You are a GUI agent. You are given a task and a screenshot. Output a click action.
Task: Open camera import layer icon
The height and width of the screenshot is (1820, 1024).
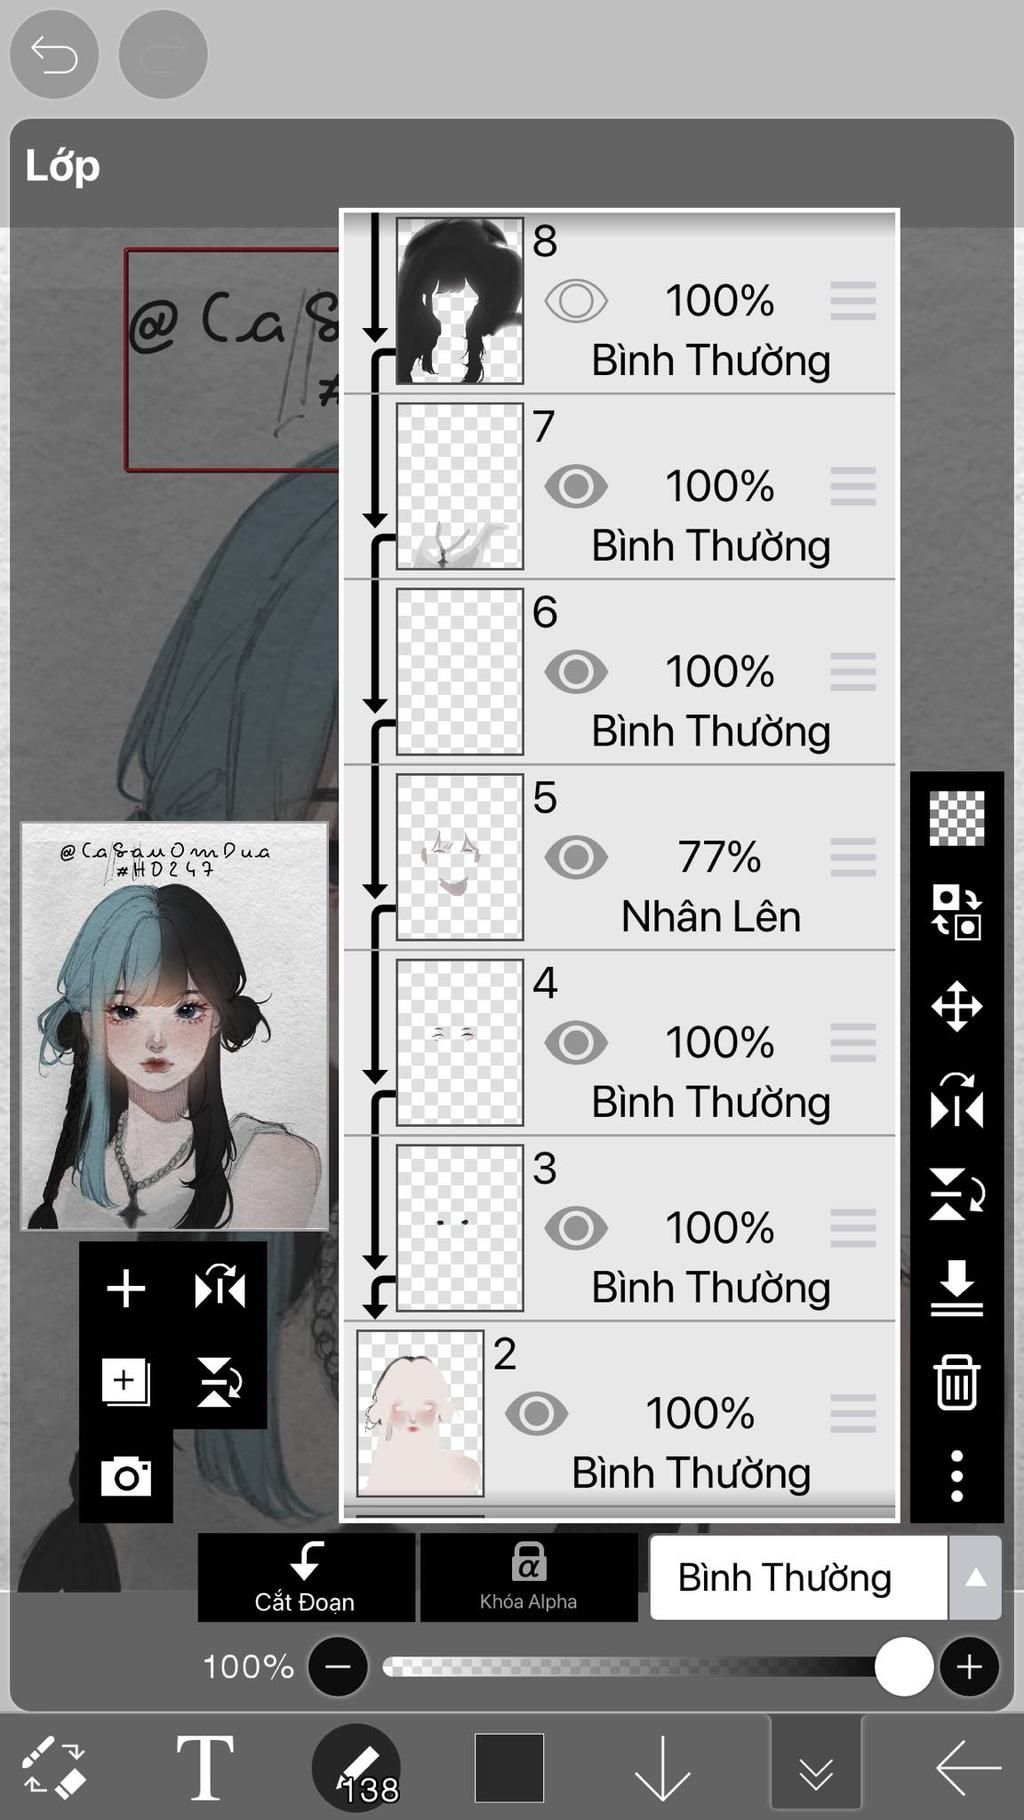point(126,1477)
